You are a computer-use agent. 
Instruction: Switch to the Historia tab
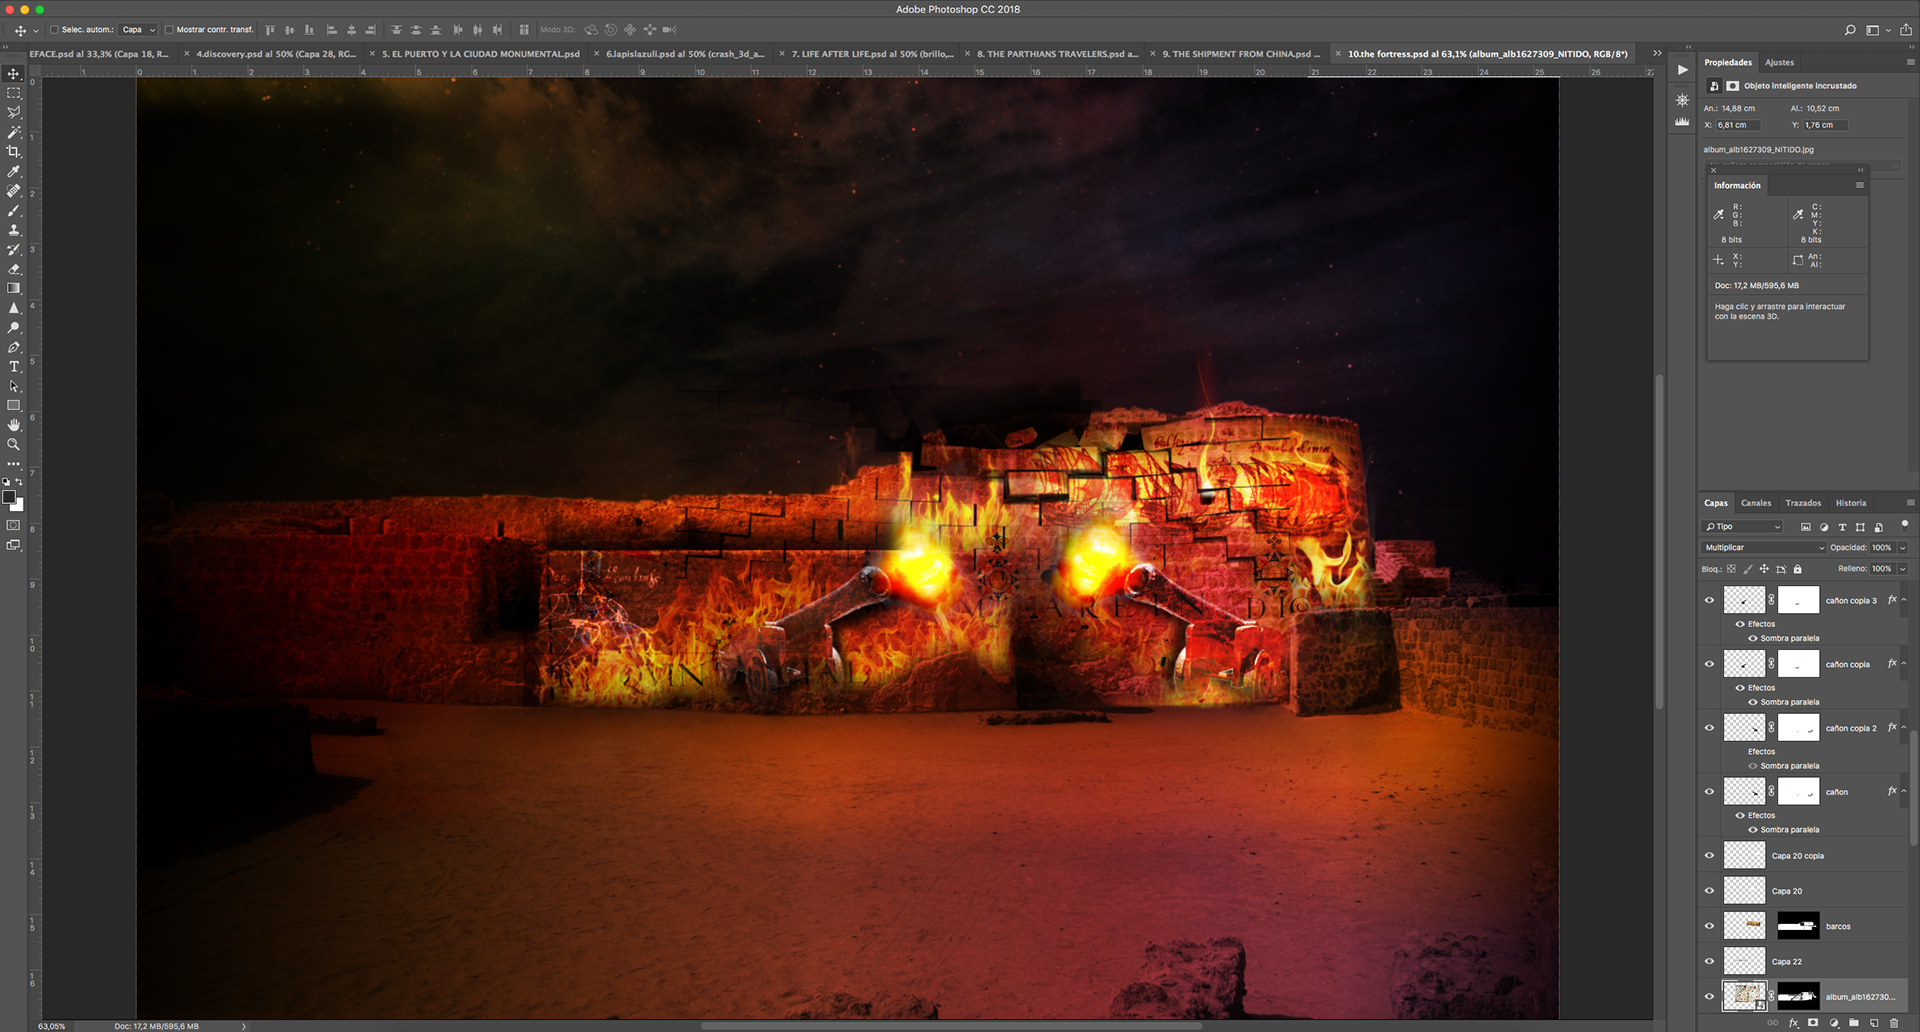pyautogui.click(x=1851, y=503)
